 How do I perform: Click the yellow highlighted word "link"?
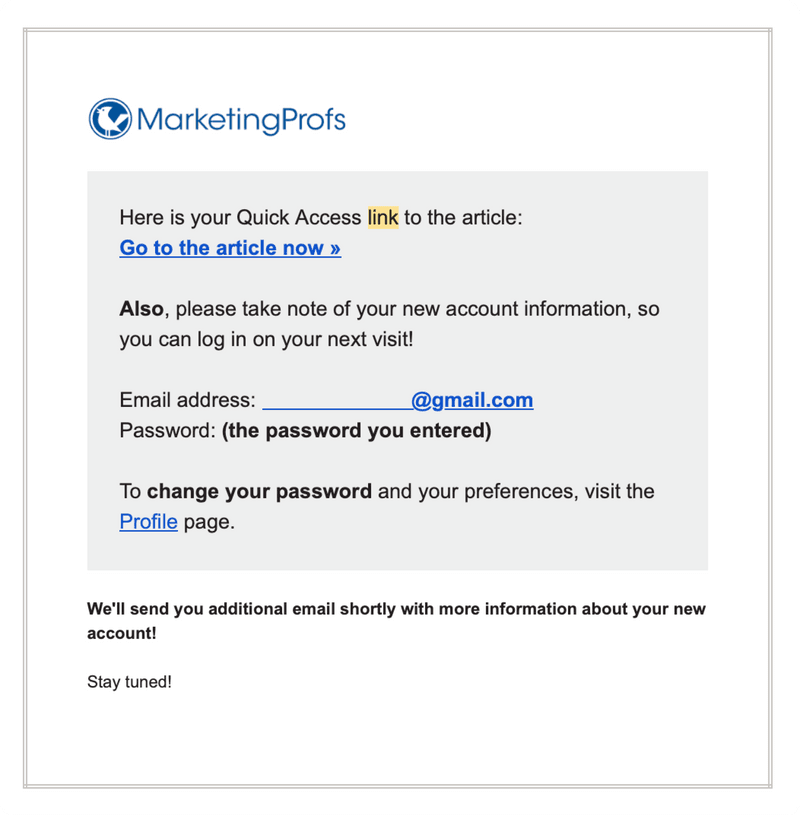[x=383, y=217]
